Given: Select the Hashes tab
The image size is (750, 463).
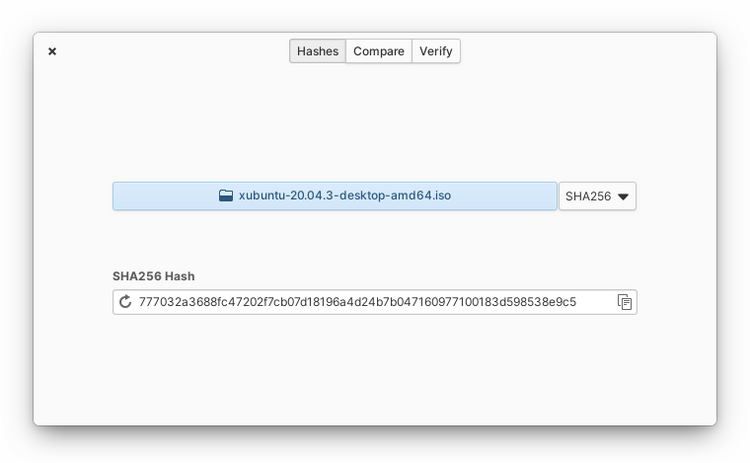Looking at the screenshot, I should [x=318, y=51].
